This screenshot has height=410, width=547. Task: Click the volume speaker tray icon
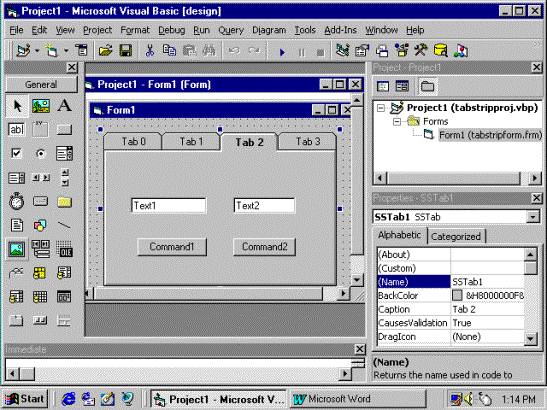click(x=470, y=399)
